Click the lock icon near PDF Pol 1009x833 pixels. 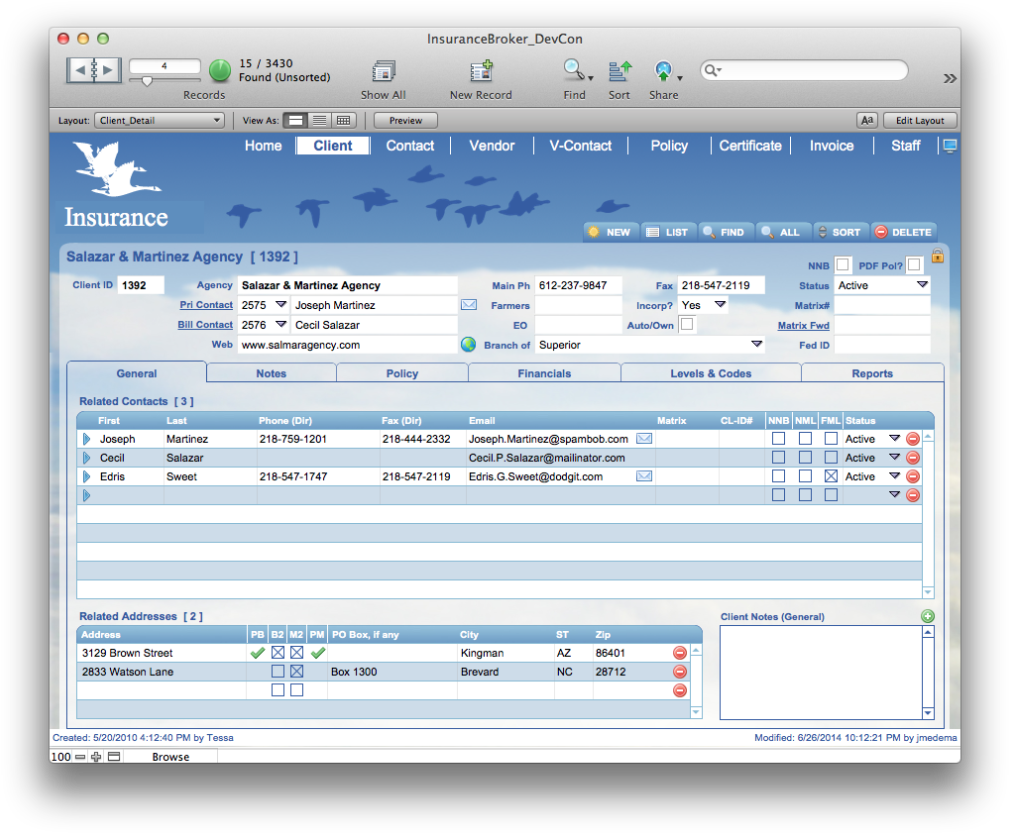pyautogui.click(x=938, y=256)
